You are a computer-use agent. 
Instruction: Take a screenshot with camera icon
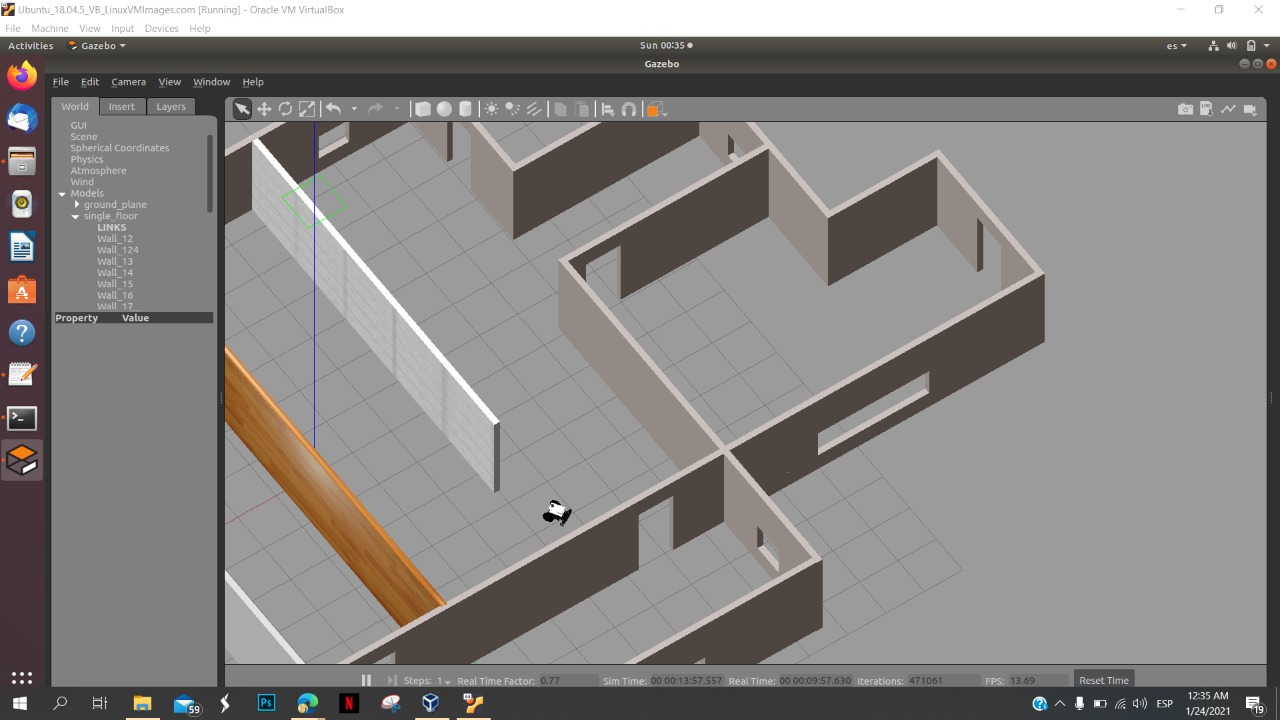coord(1185,109)
